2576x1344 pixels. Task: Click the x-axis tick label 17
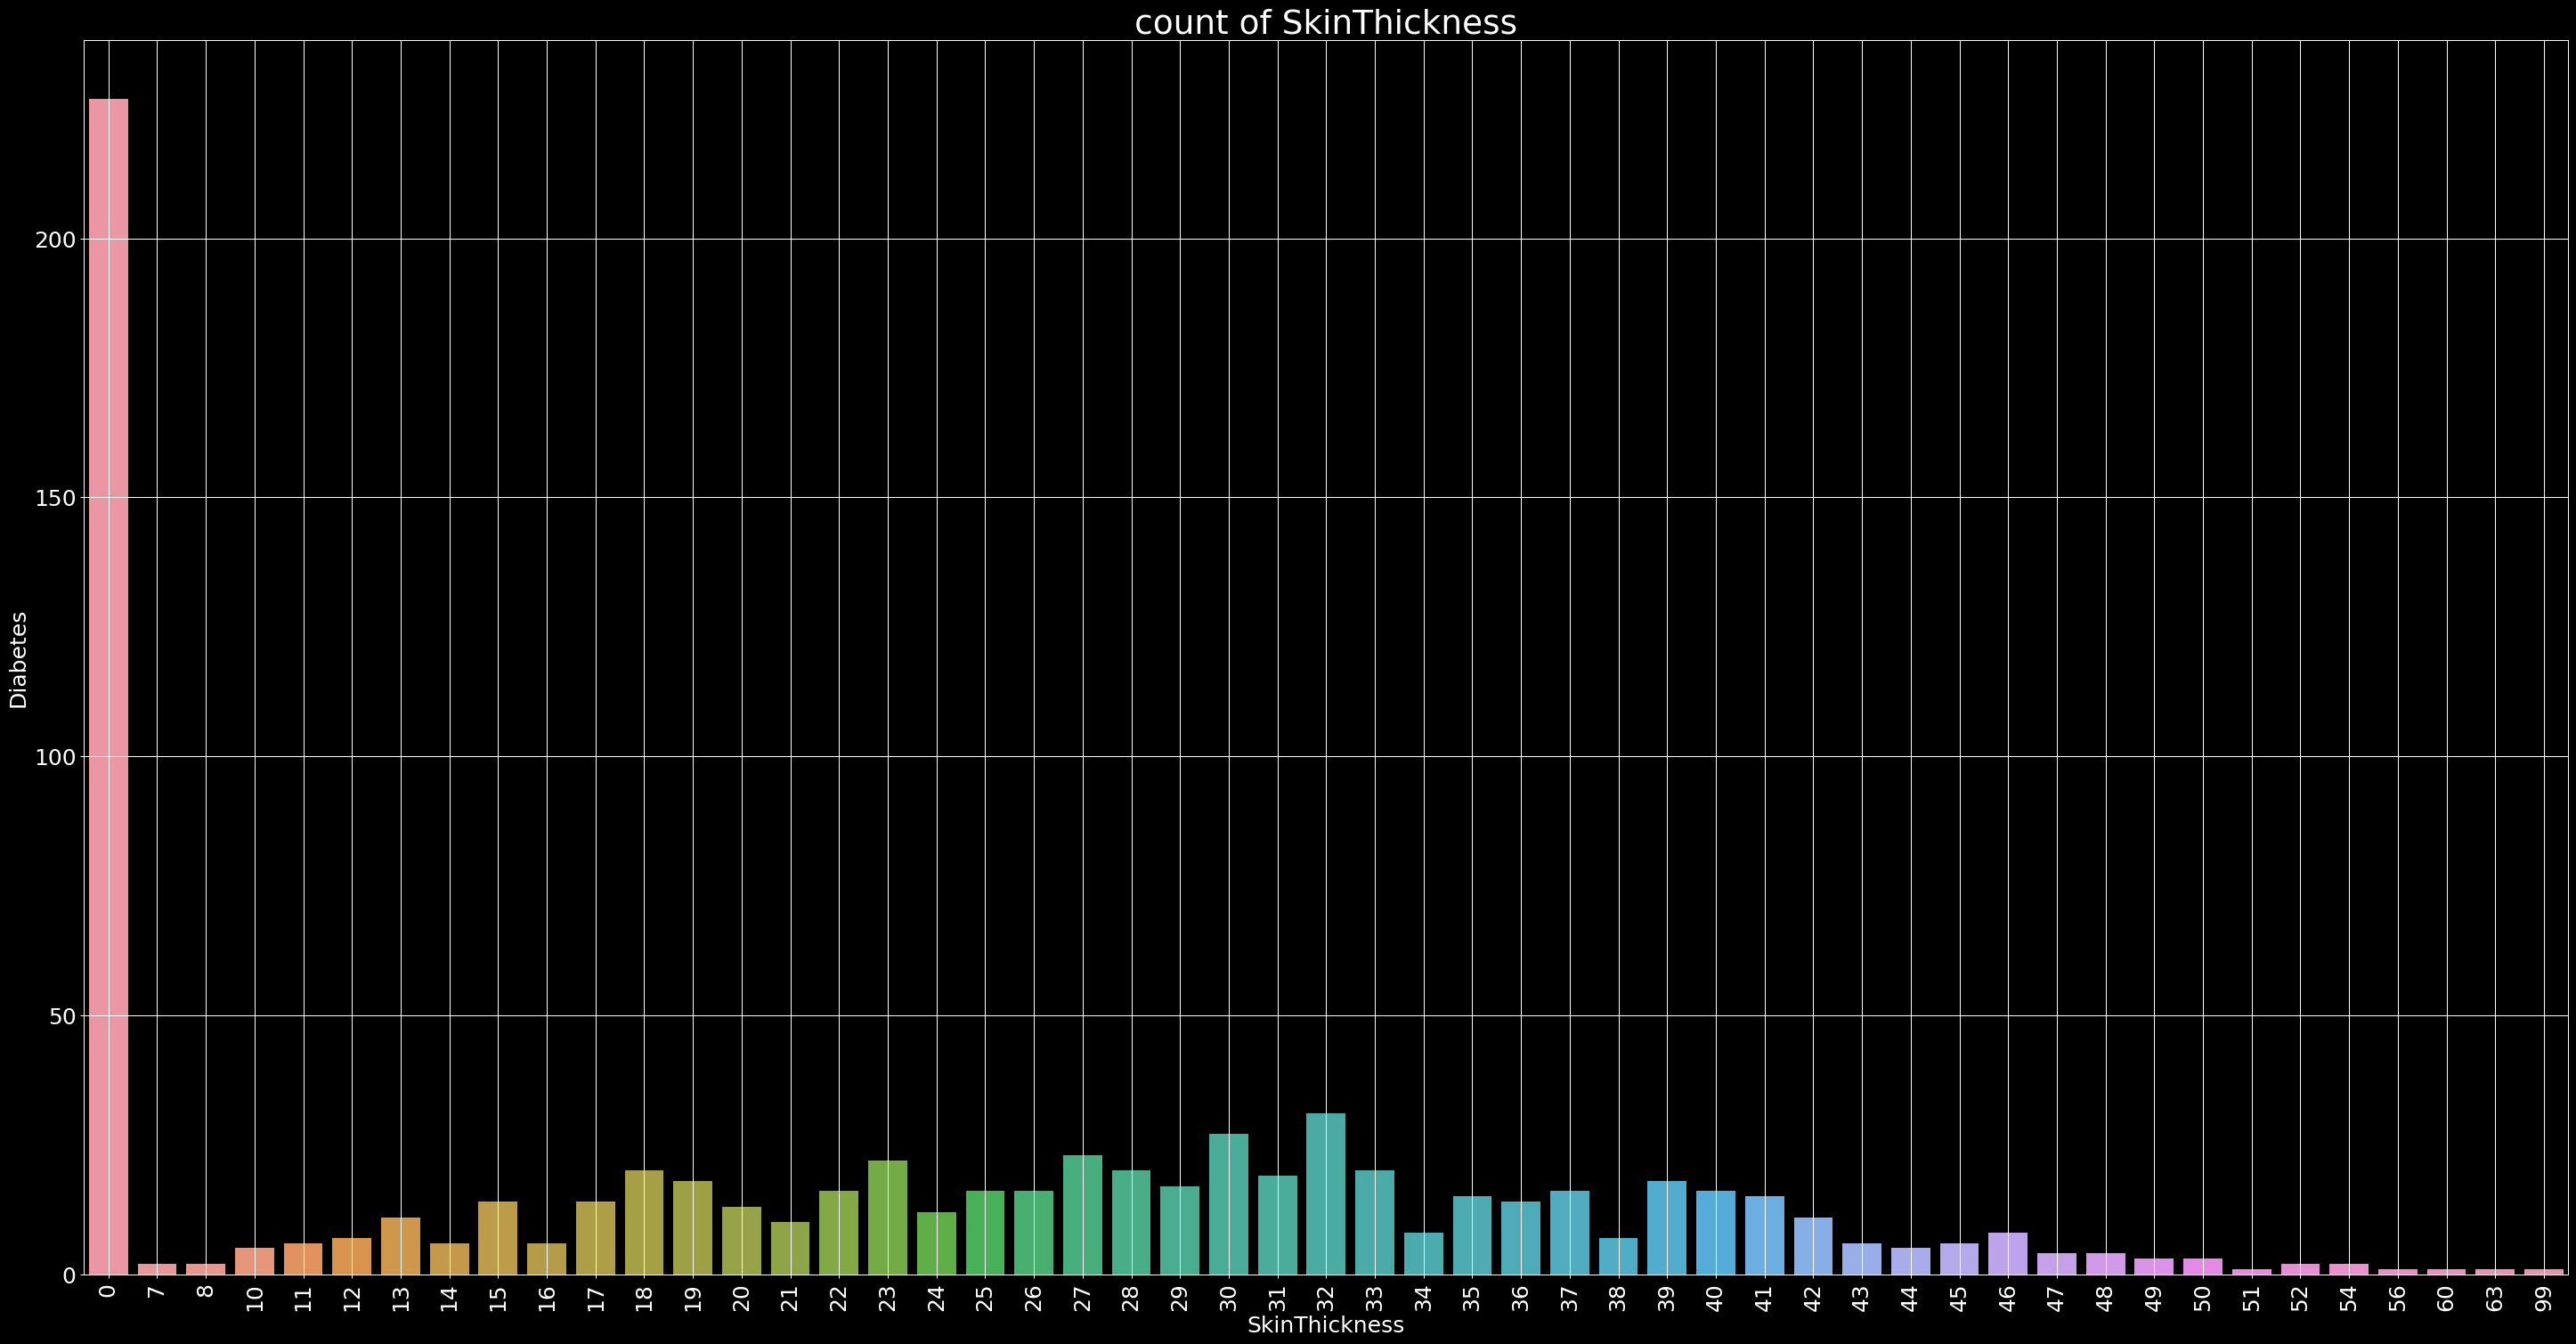point(595,1298)
